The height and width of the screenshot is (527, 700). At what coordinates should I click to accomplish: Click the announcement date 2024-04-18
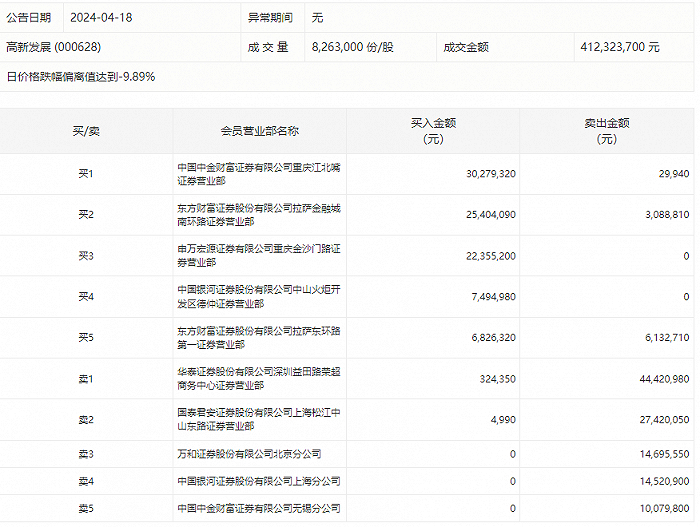[101, 17]
